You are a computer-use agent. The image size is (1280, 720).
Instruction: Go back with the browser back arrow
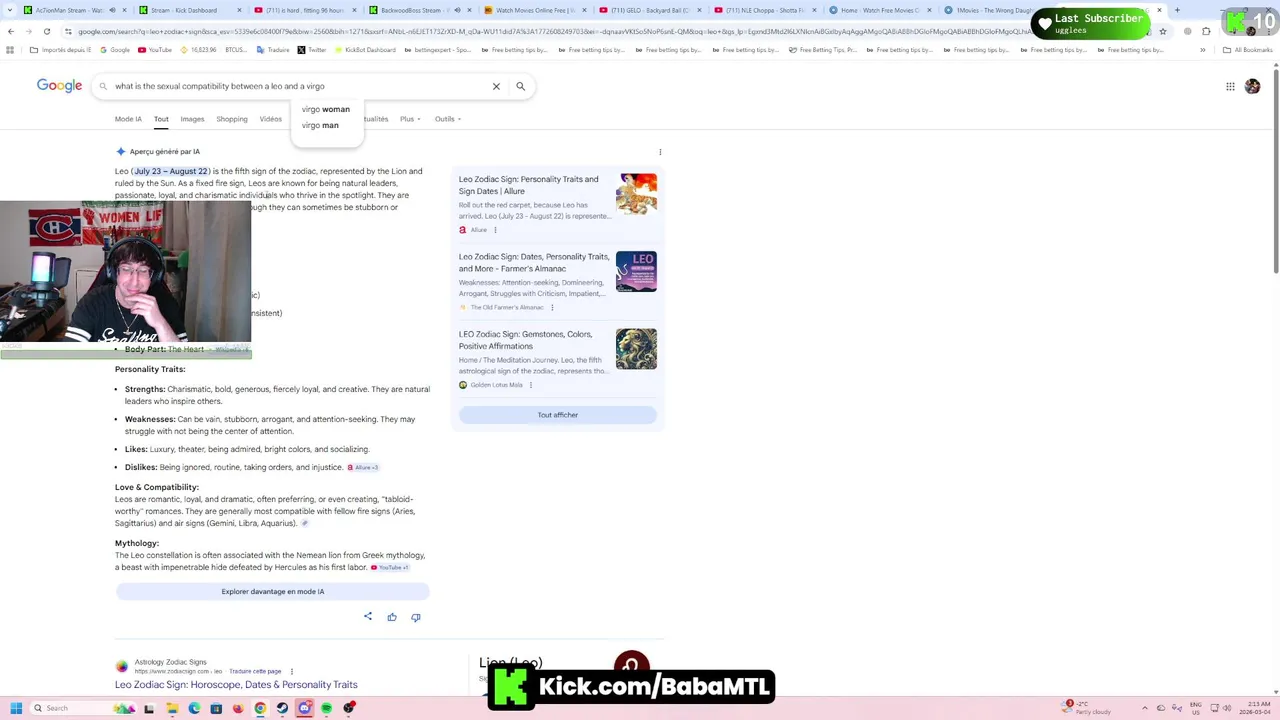tap(10, 31)
